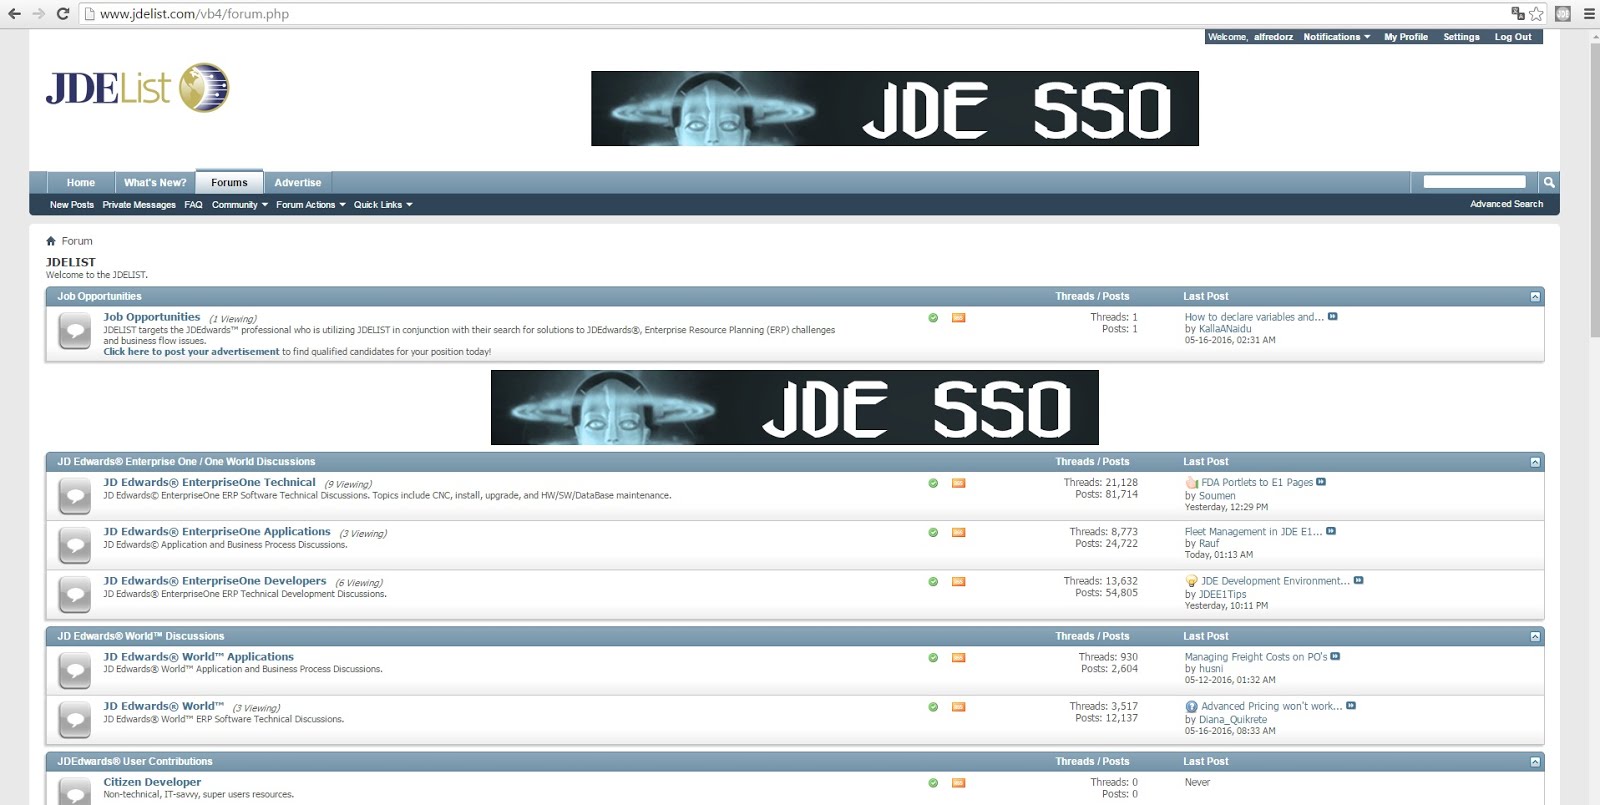Click Job Opportunities forum status bubble icon
The width and height of the screenshot is (1600, 805).
75,331
